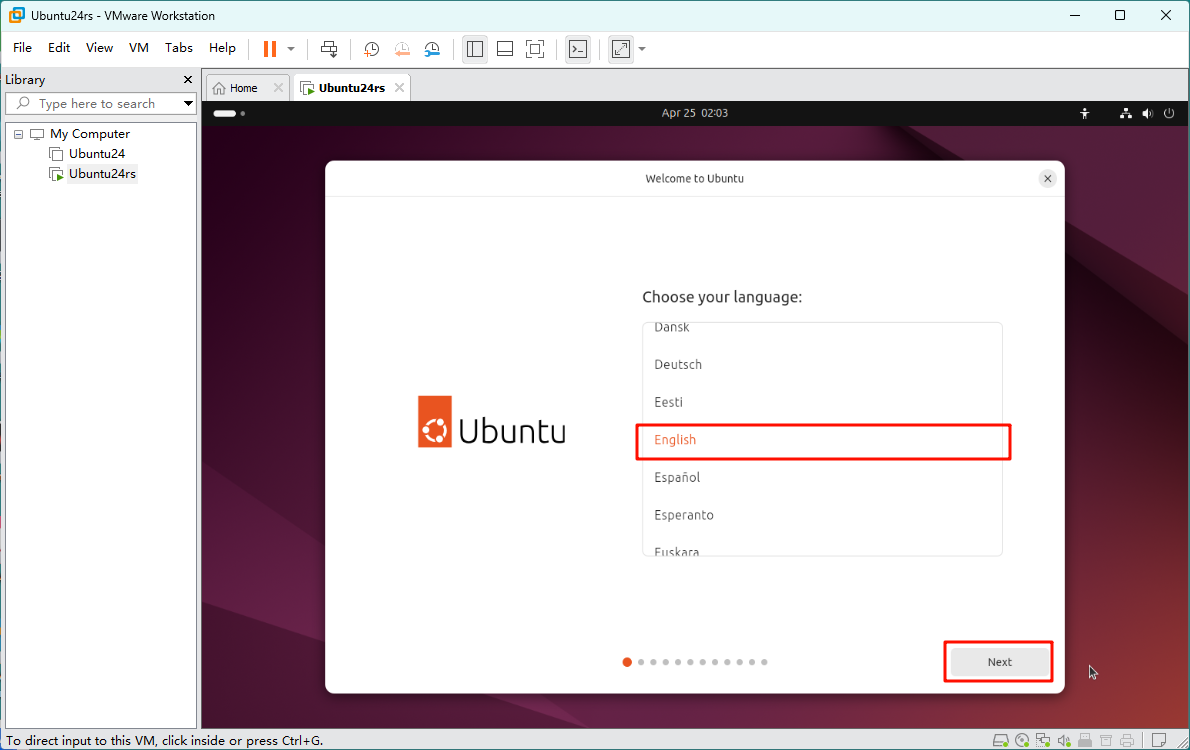
Task: Open the stretch mode dropdown arrow
Action: pyautogui.click(x=642, y=49)
